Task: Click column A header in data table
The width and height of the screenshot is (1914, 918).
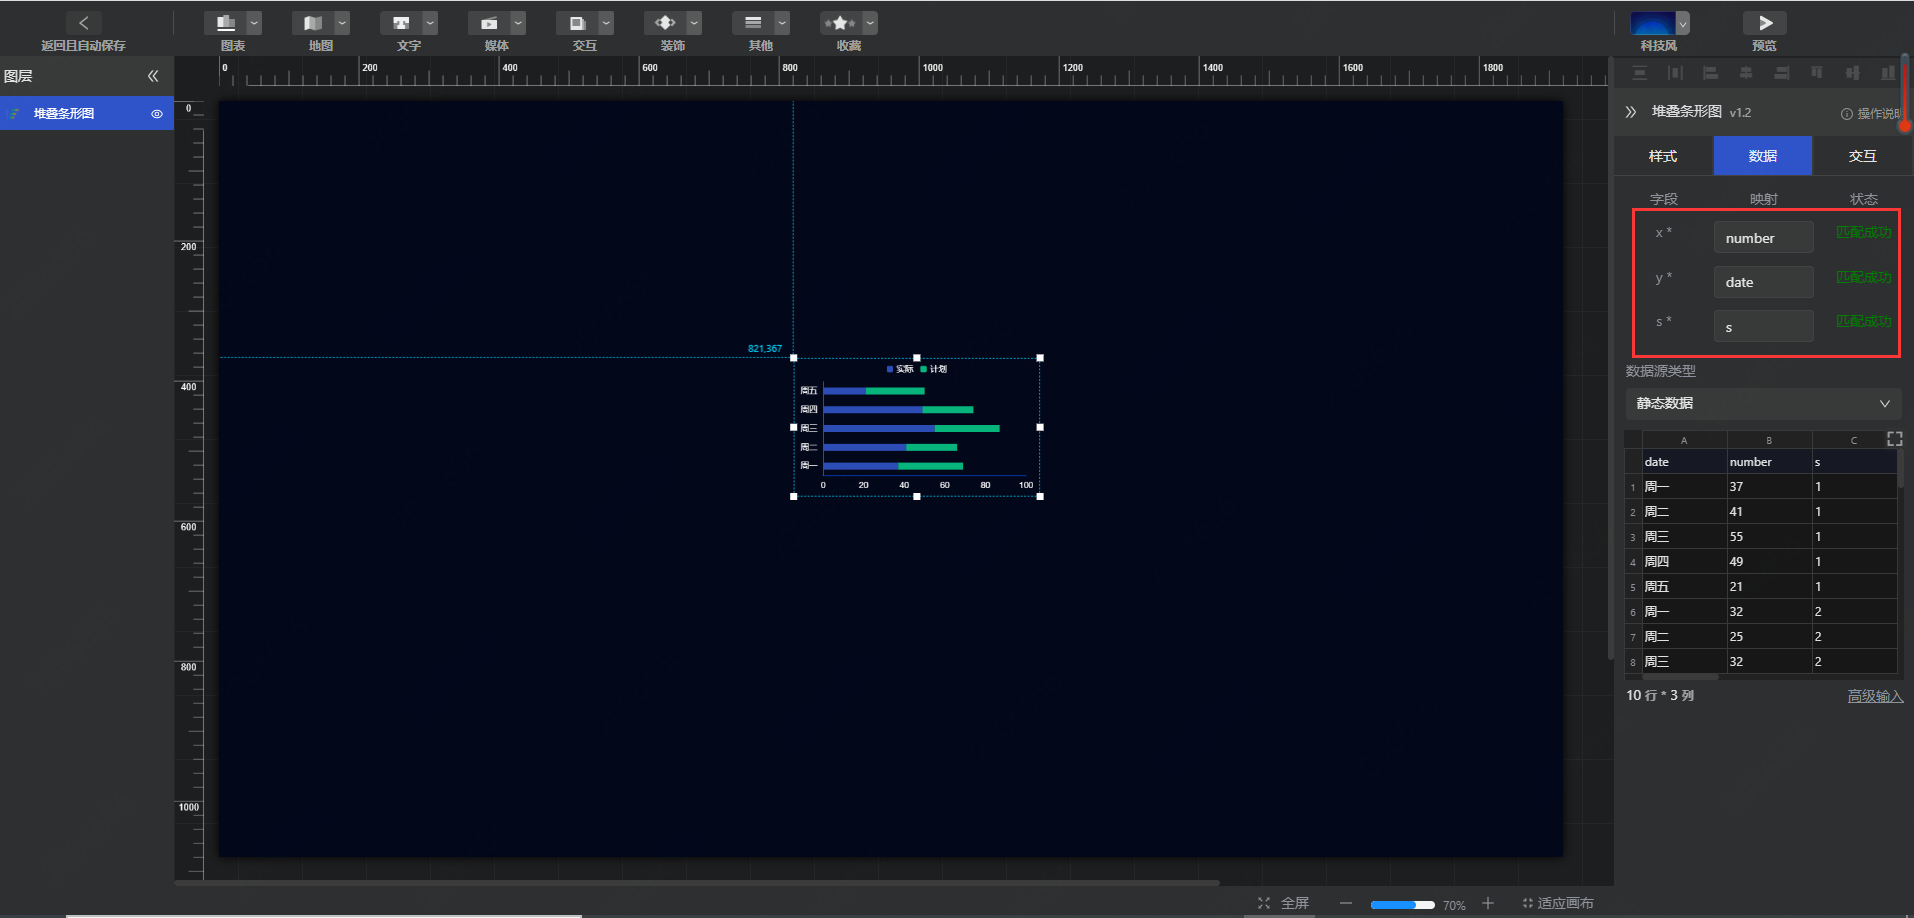Action: tap(1684, 440)
